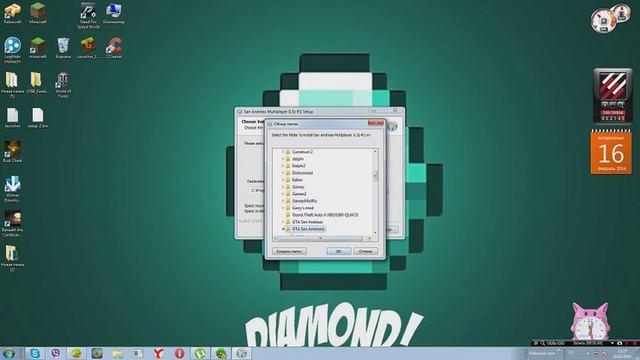Expand the Garry's mod folder node

coord(282,208)
